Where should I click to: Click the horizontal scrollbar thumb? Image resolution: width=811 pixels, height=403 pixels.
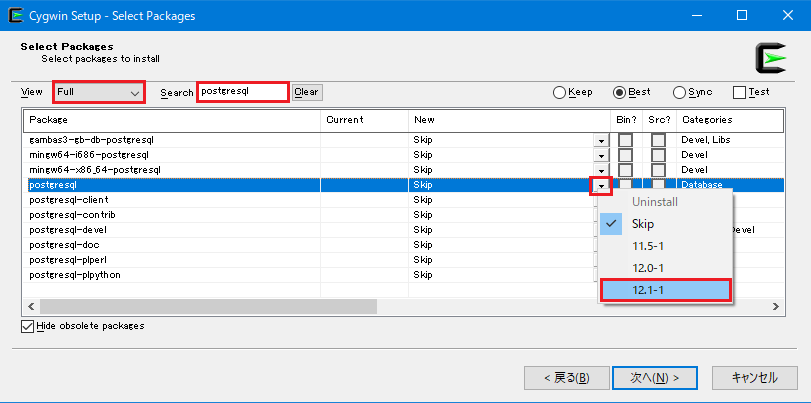(x=208, y=306)
